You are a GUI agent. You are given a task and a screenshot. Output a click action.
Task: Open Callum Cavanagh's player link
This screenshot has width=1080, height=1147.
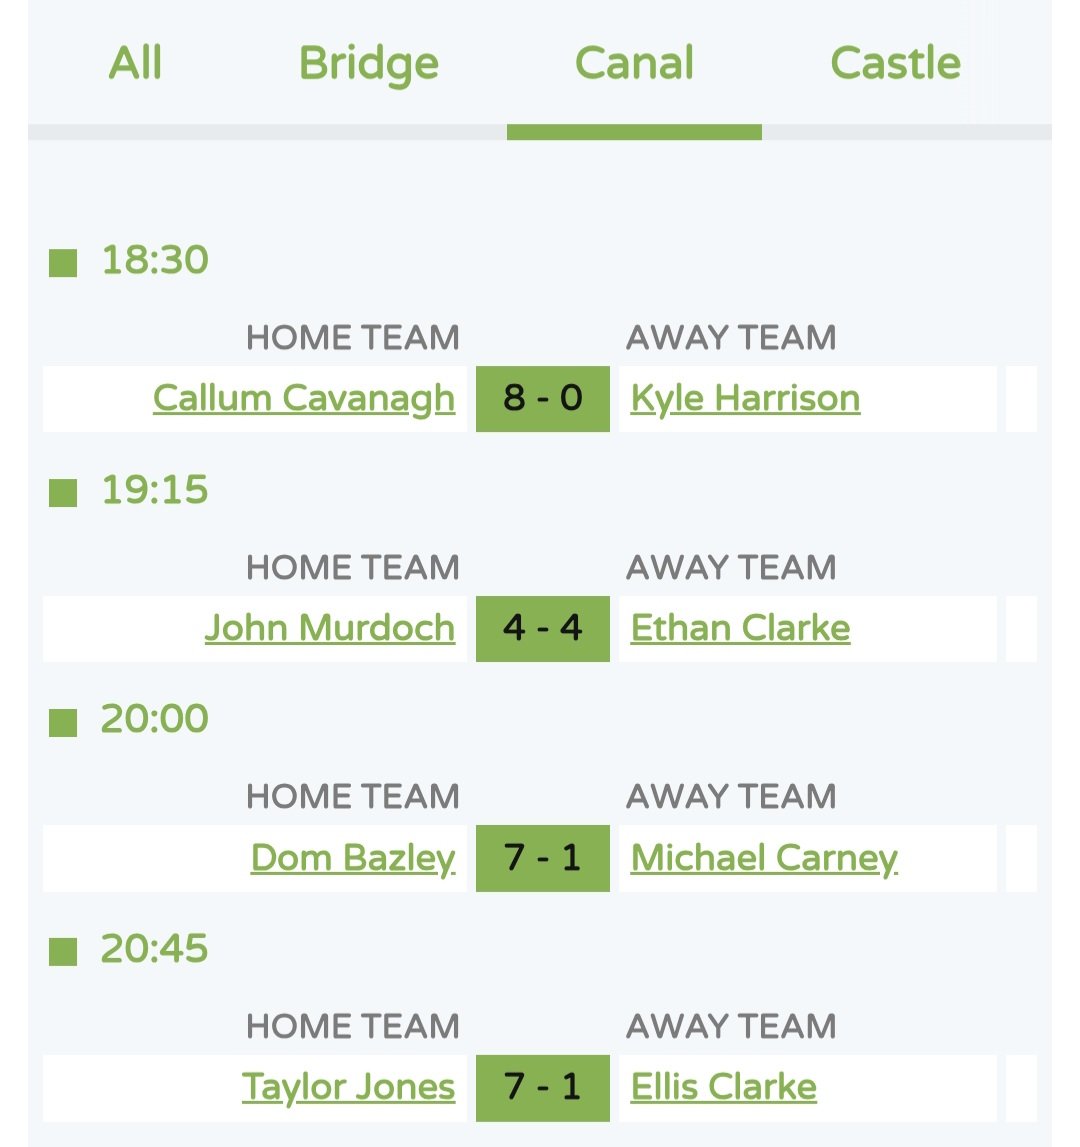click(304, 399)
